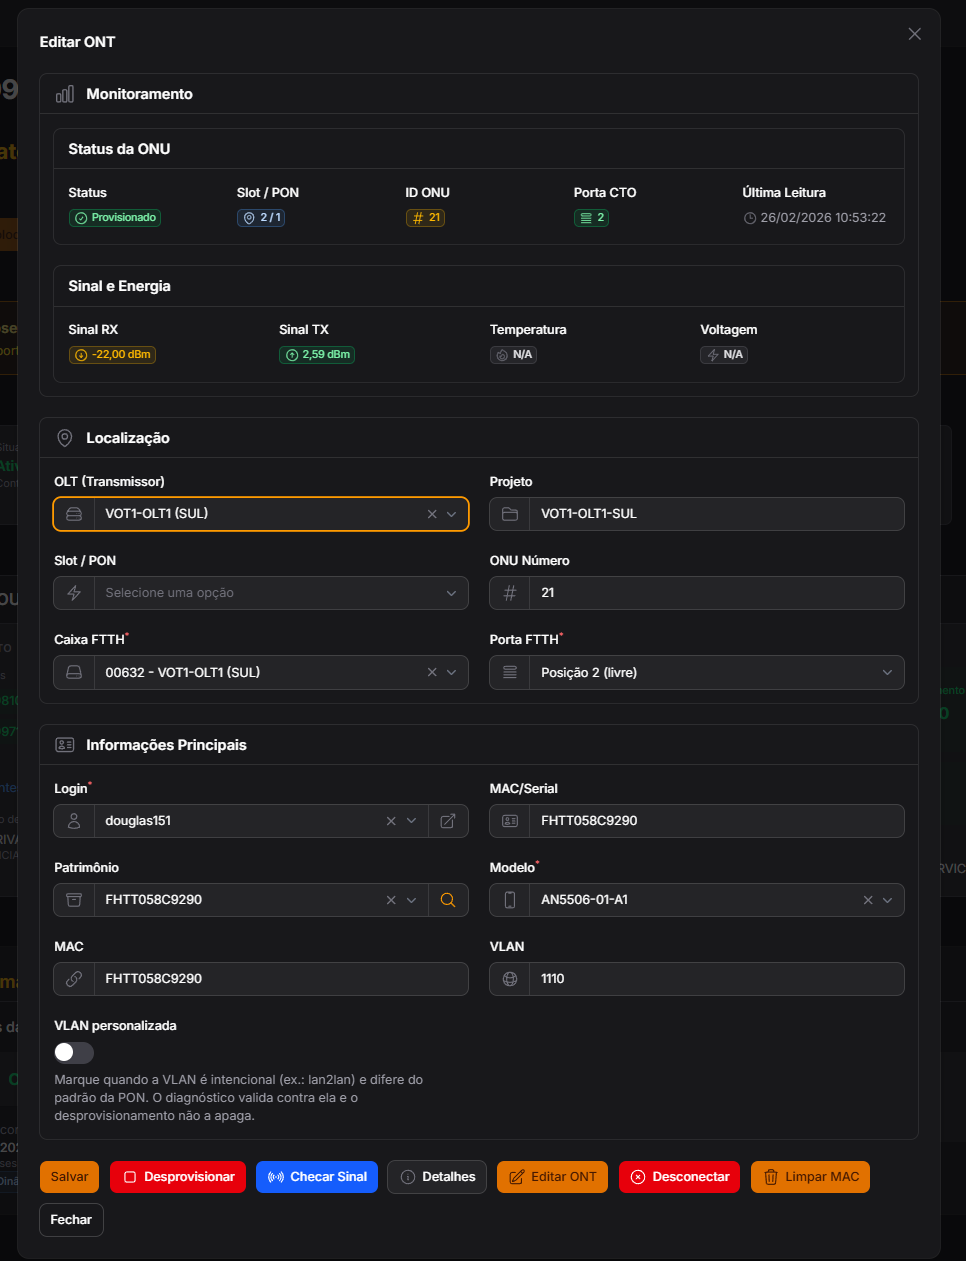Screen dimensions: 966x1261
Task: Click the Modelo device phone icon
Action: click(510, 900)
